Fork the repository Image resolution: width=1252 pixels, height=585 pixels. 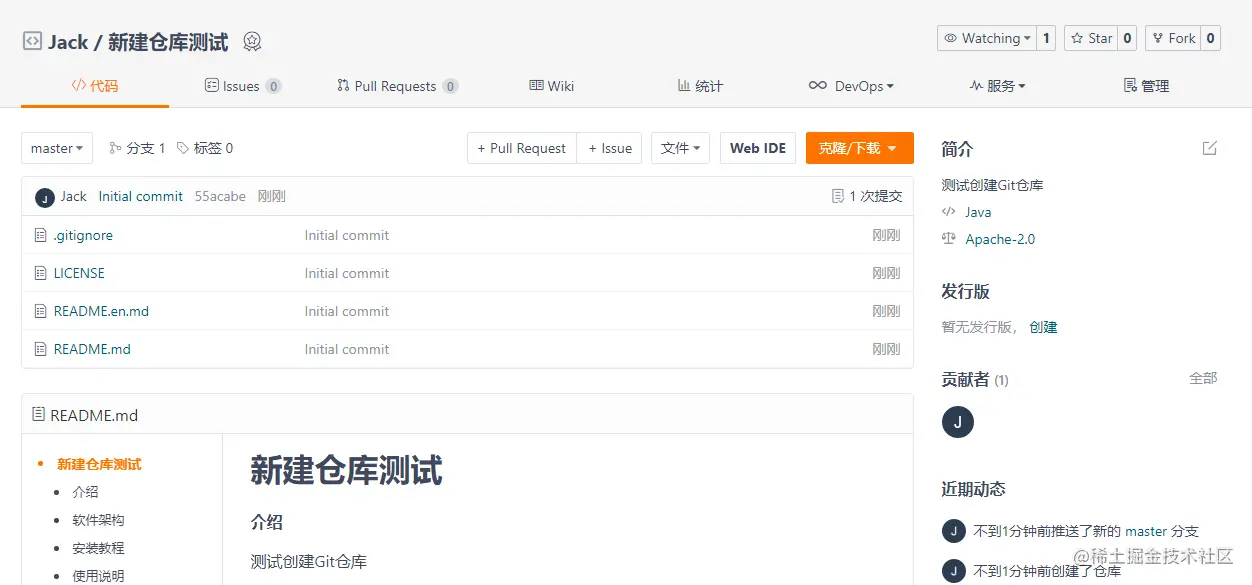1173,38
